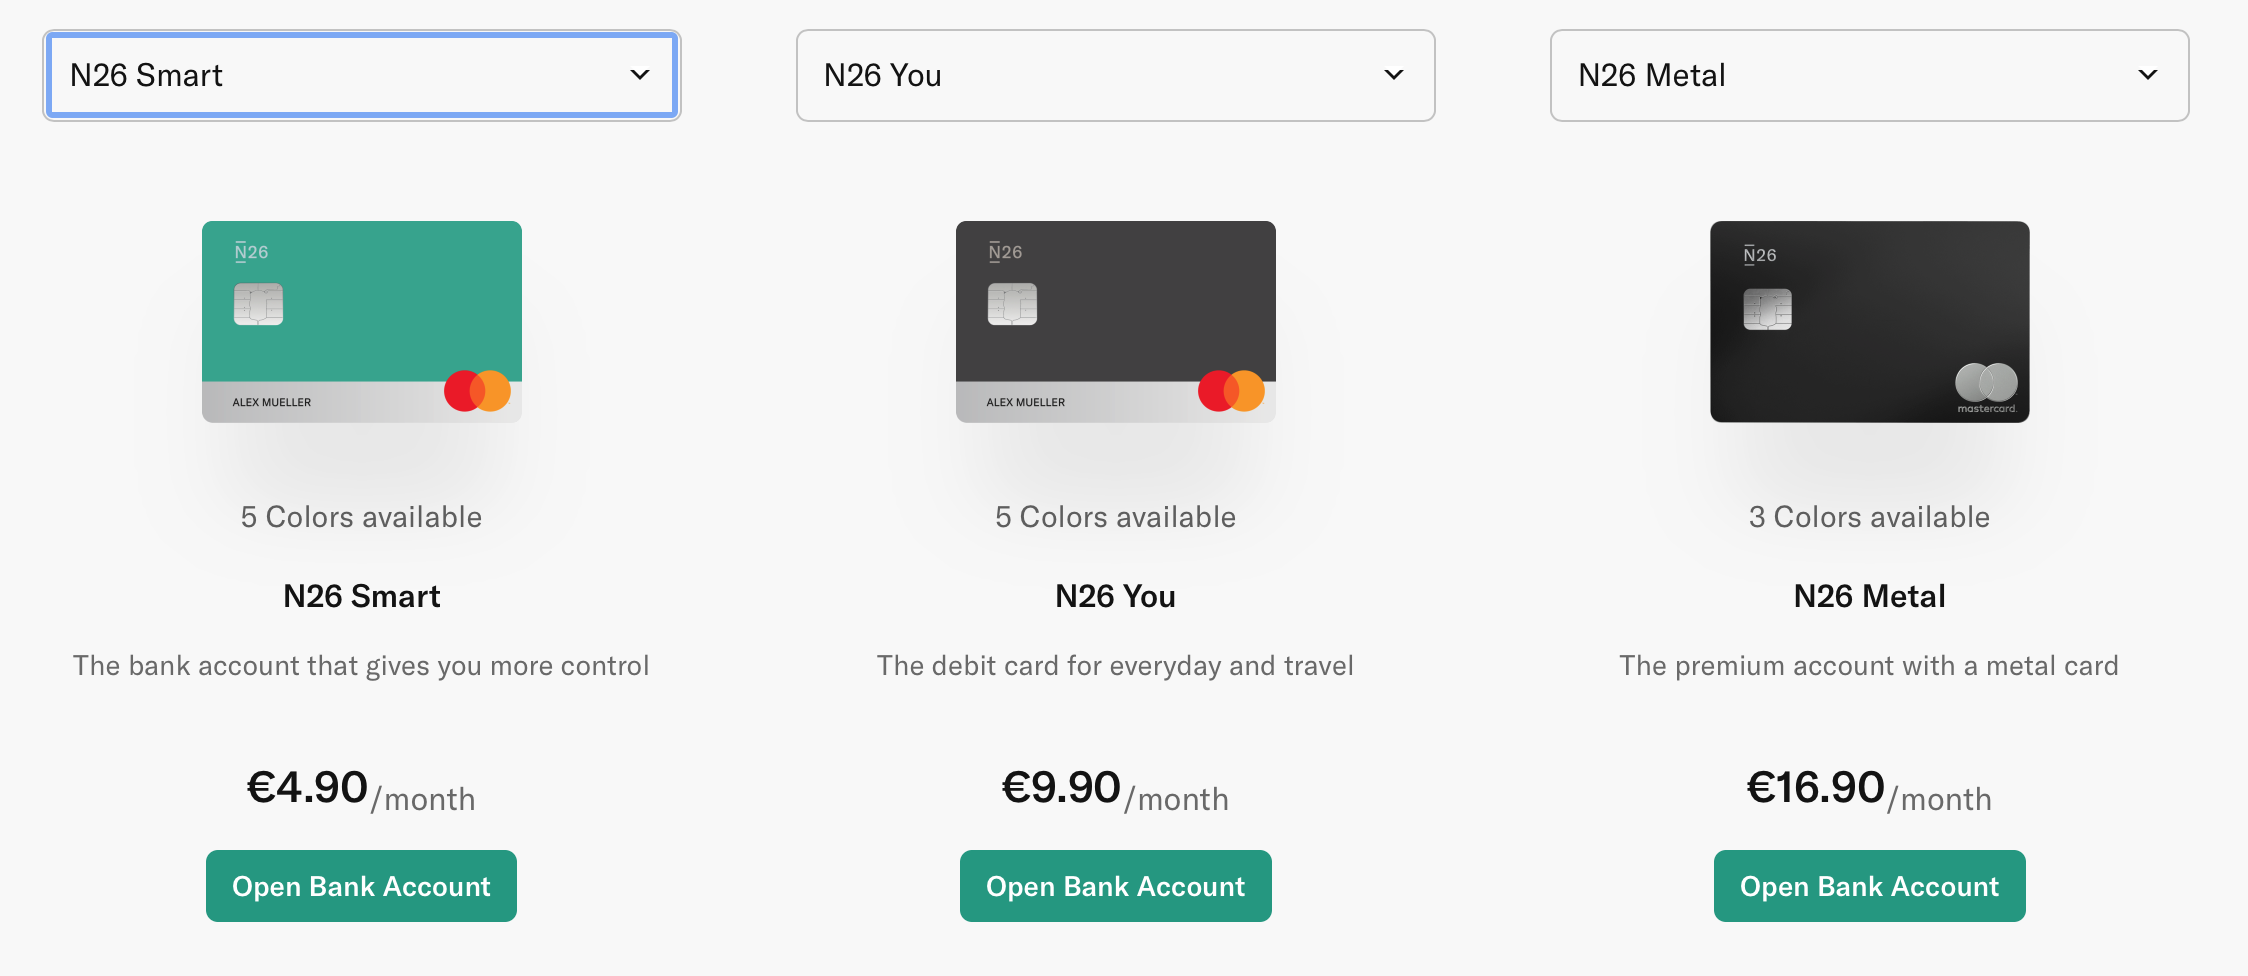This screenshot has width=2248, height=976.
Task: Click the chip icon on the Metal card
Action: point(1770,309)
